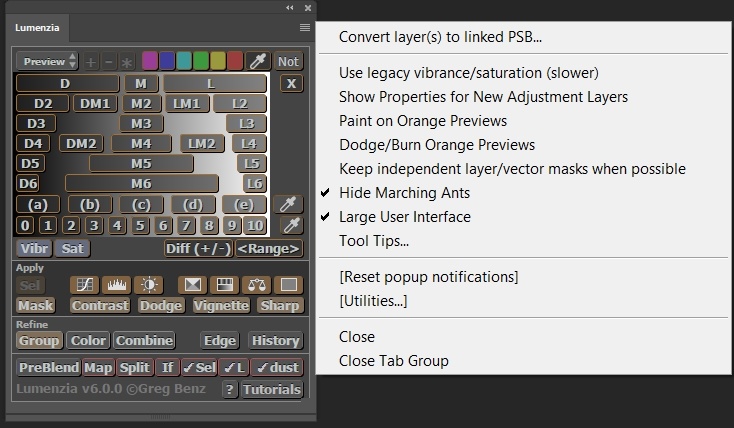
Task: Click the brightness sun icon above Dodge
Action: click(x=149, y=285)
